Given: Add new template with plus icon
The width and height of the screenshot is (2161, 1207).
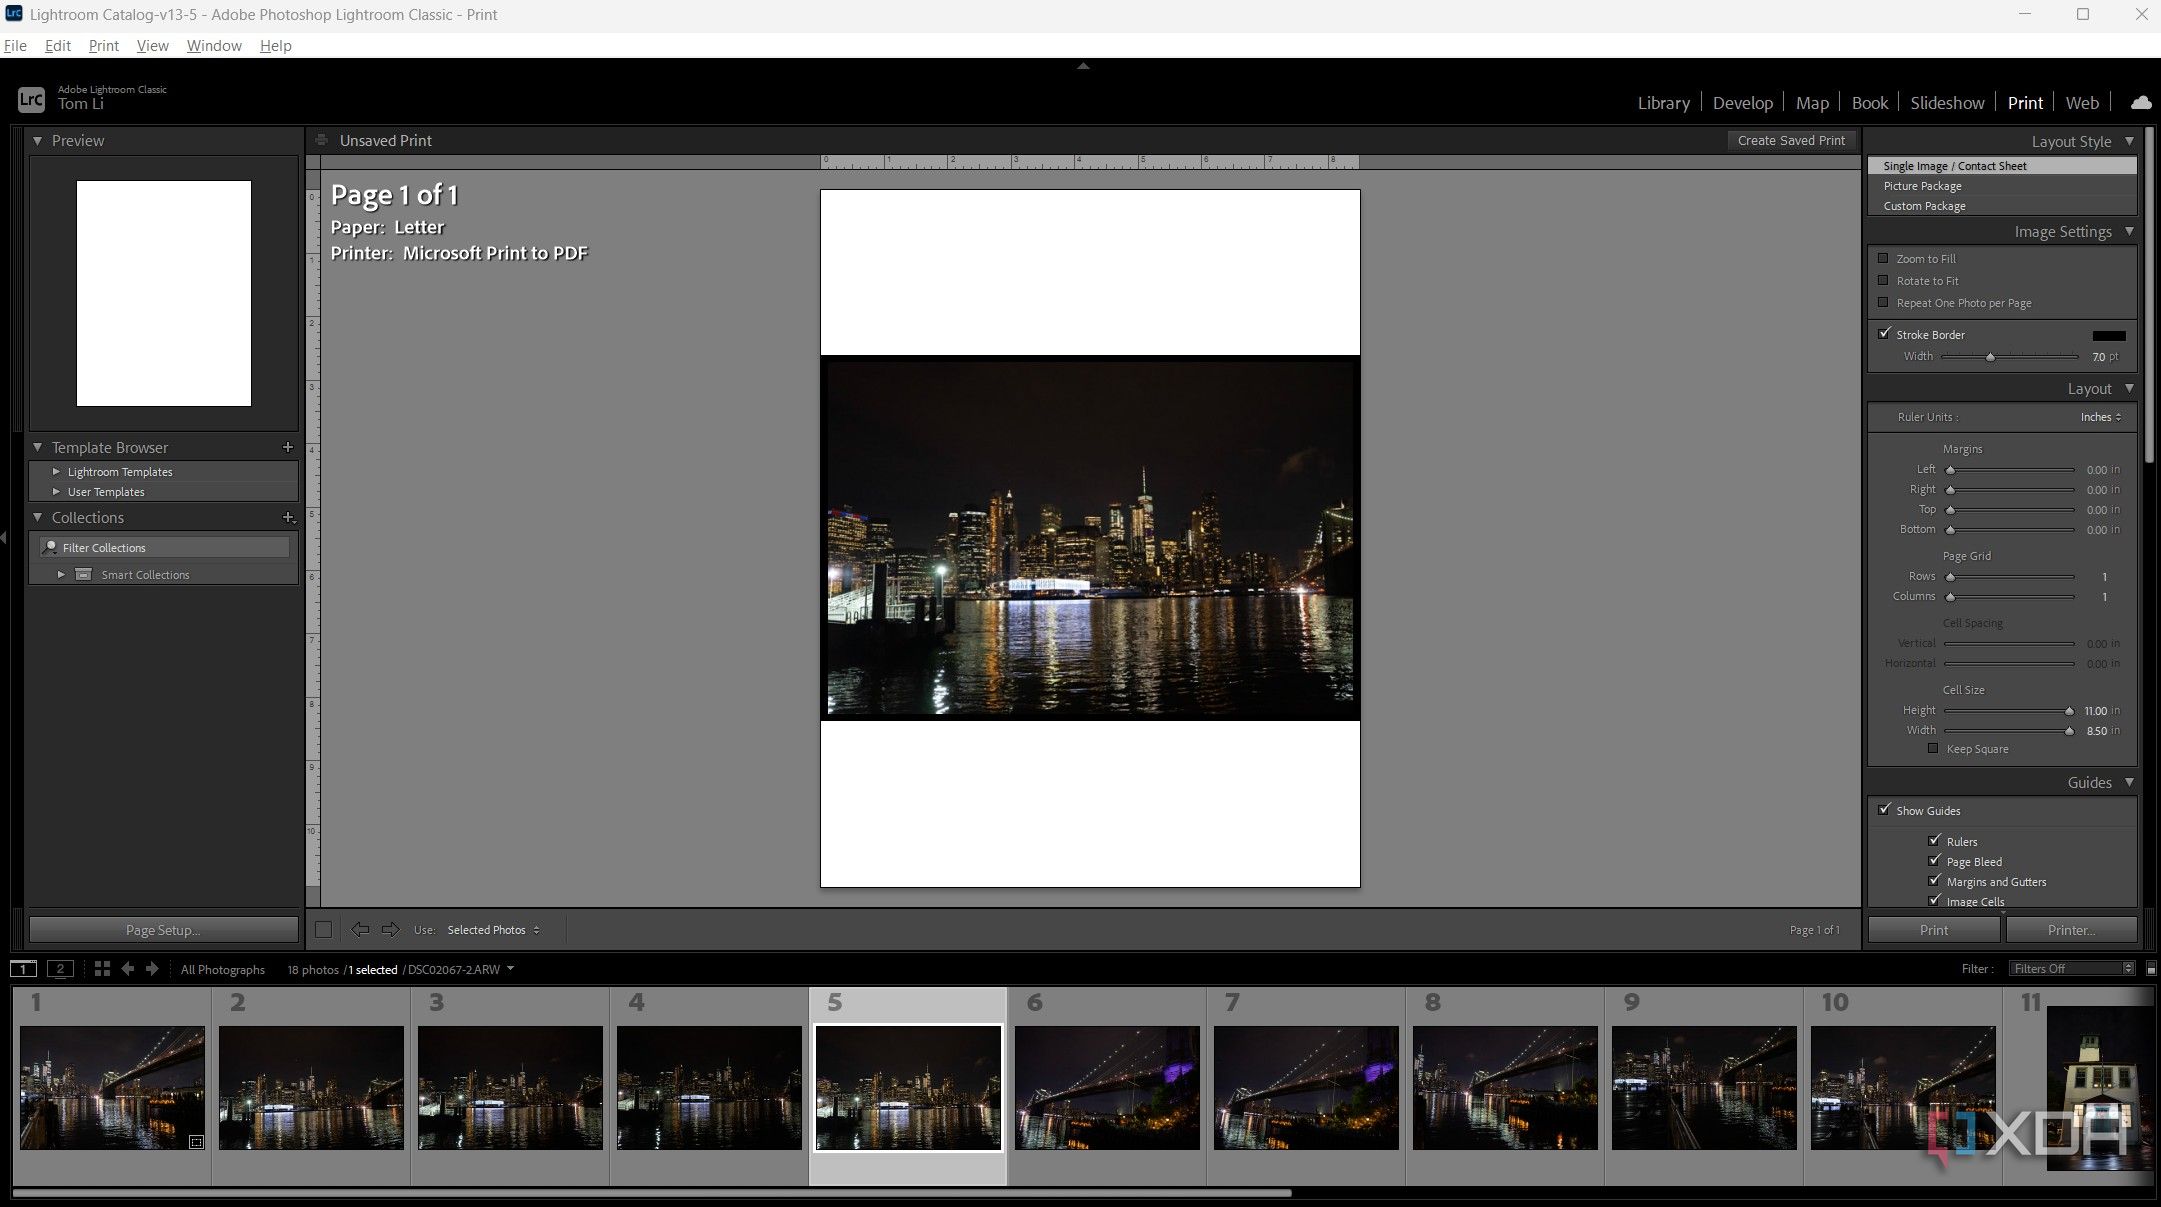Looking at the screenshot, I should (x=288, y=447).
